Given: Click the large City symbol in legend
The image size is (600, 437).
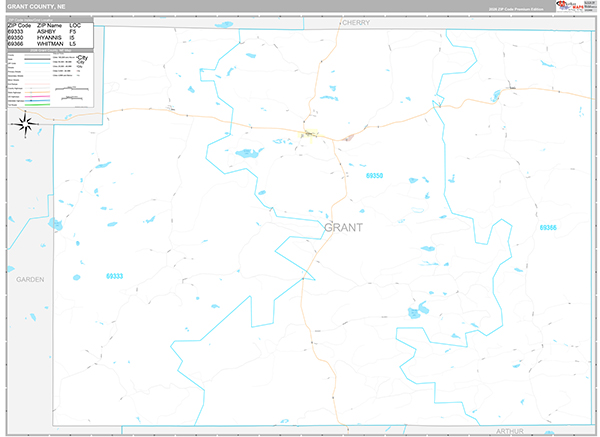Looking at the screenshot, I should tap(82, 59).
